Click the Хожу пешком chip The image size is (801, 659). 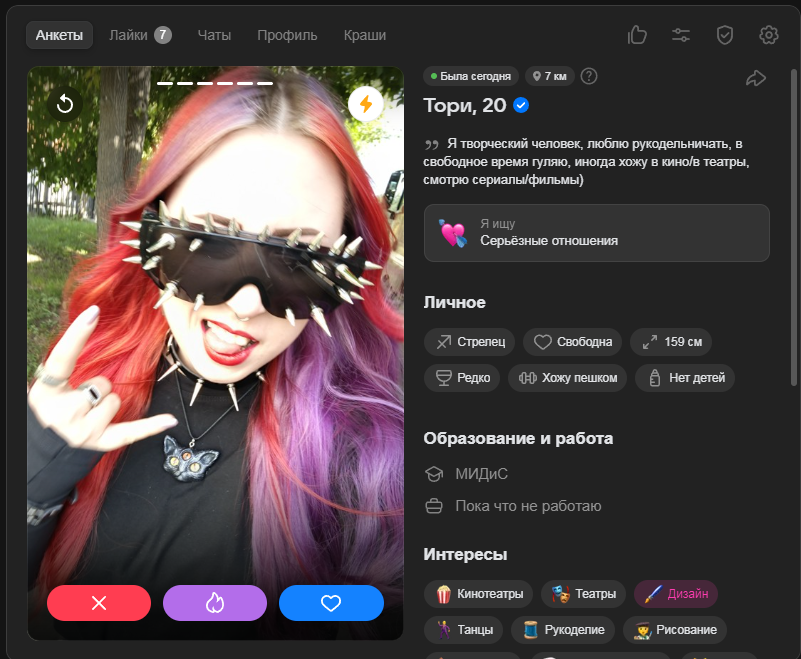tap(567, 378)
